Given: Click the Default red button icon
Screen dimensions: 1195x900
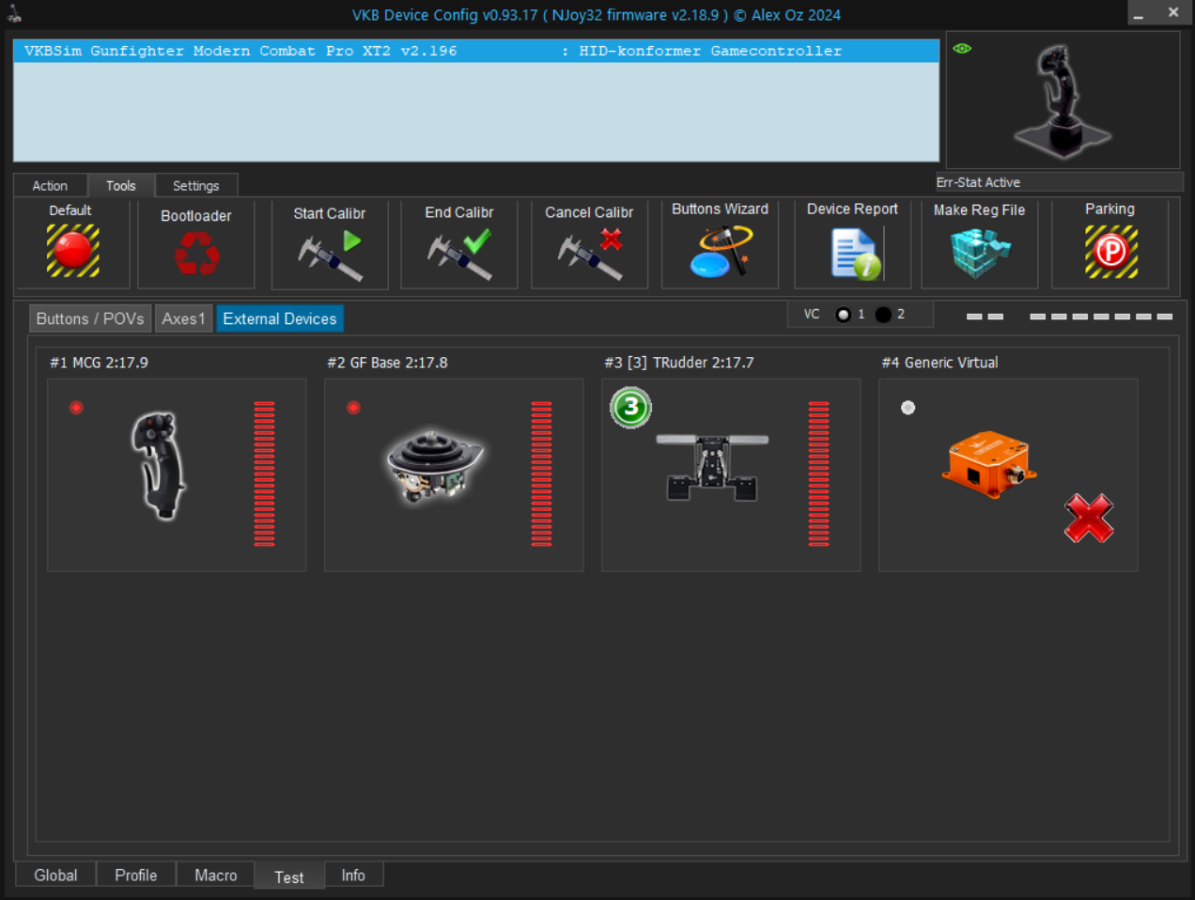Looking at the screenshot, I should pyautogui.click(x=72, y=251).
